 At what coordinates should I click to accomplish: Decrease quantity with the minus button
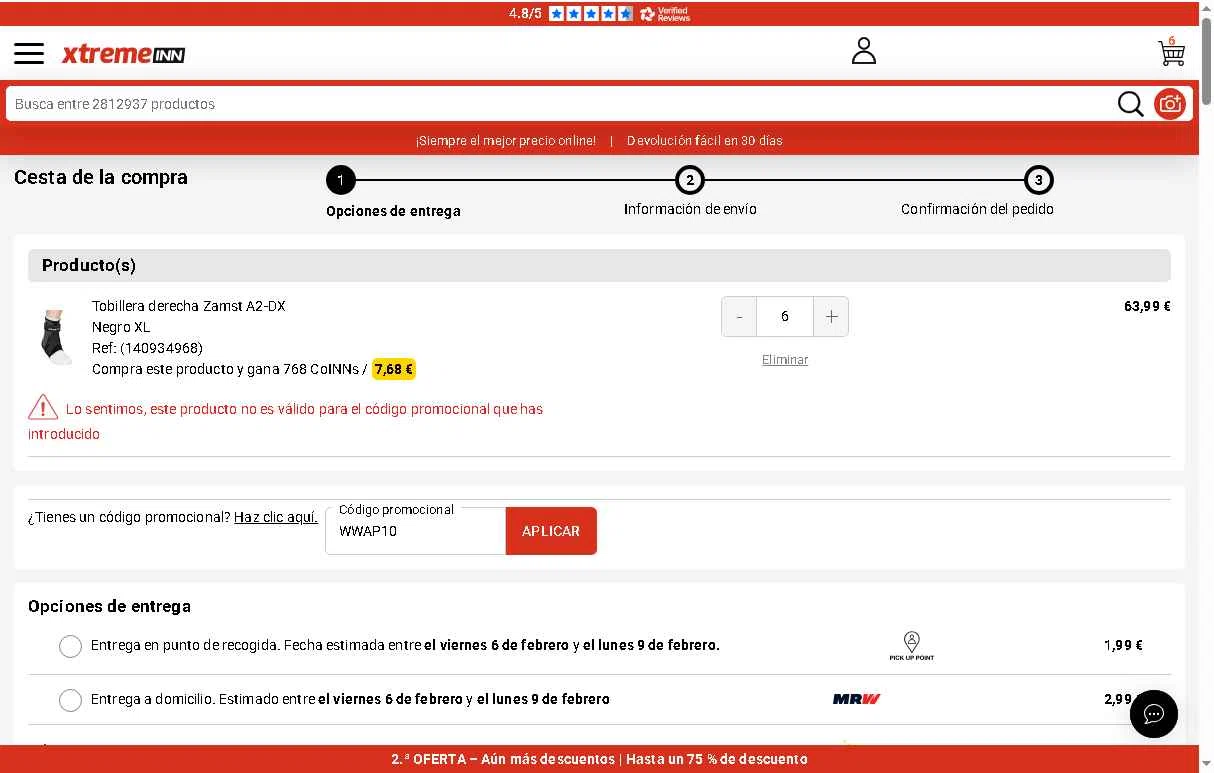(x=739, y=317)
